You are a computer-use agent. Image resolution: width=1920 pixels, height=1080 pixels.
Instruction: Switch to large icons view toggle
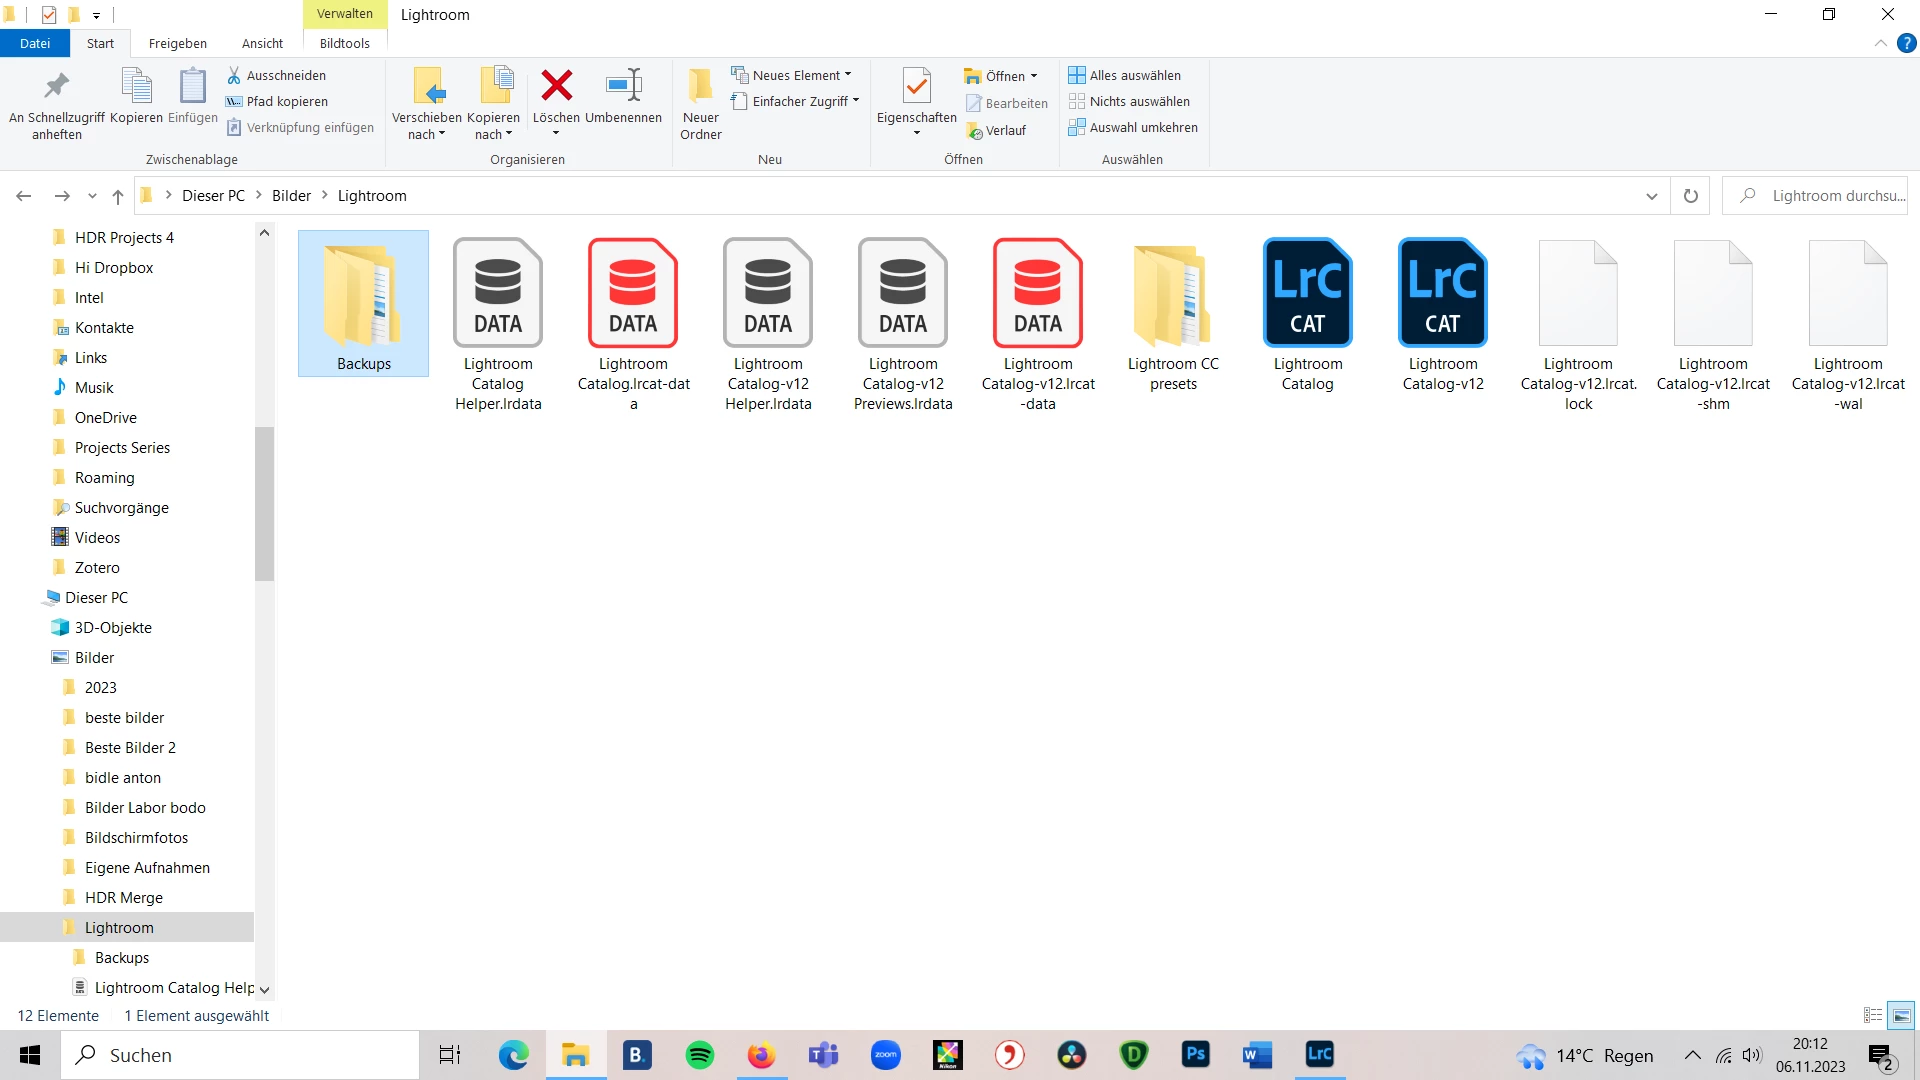tap(1901, 1015)
